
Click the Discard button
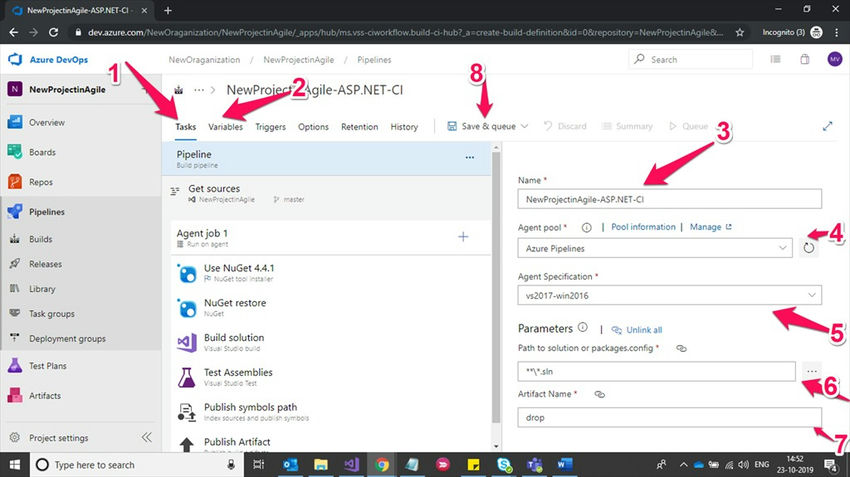tap(565, 126)
